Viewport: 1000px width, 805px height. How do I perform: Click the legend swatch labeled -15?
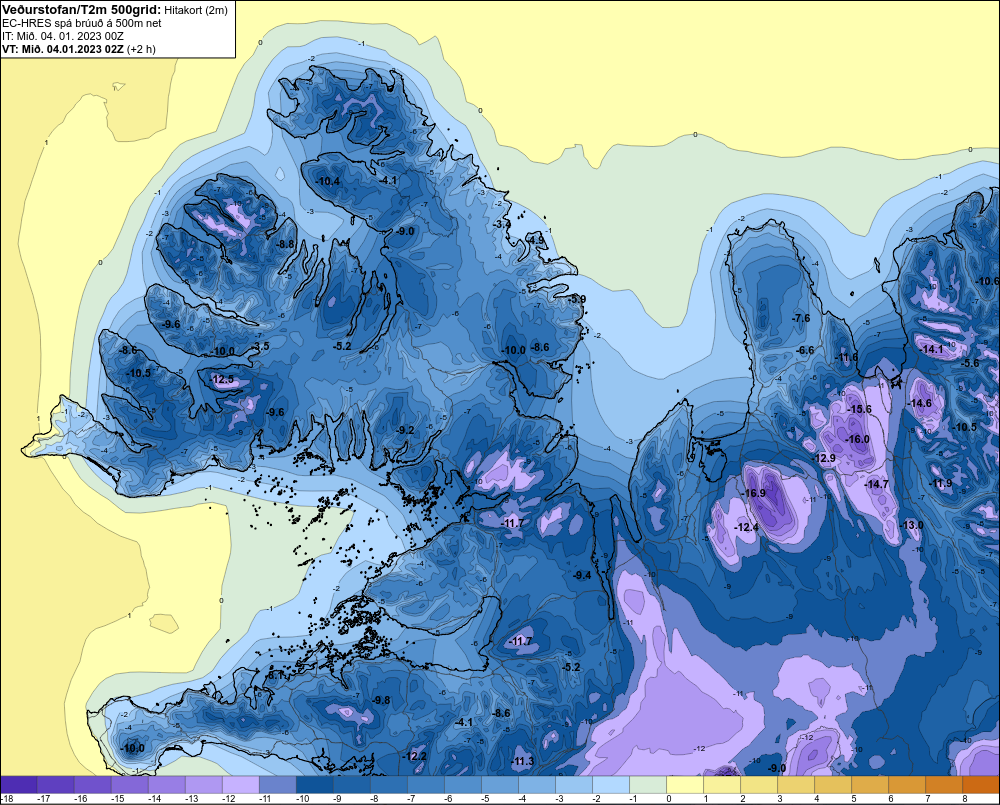click(129, 784)
